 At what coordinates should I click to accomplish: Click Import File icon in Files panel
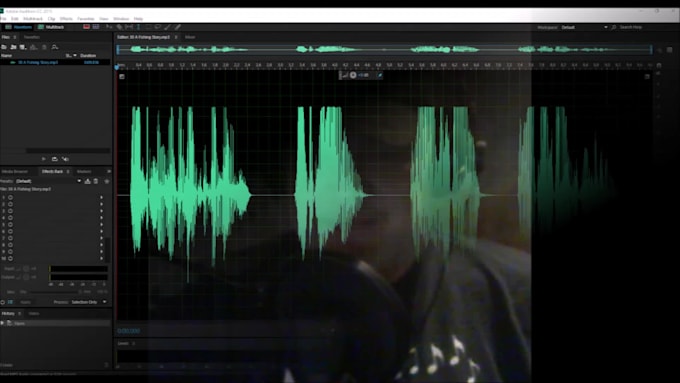(13, 47)
